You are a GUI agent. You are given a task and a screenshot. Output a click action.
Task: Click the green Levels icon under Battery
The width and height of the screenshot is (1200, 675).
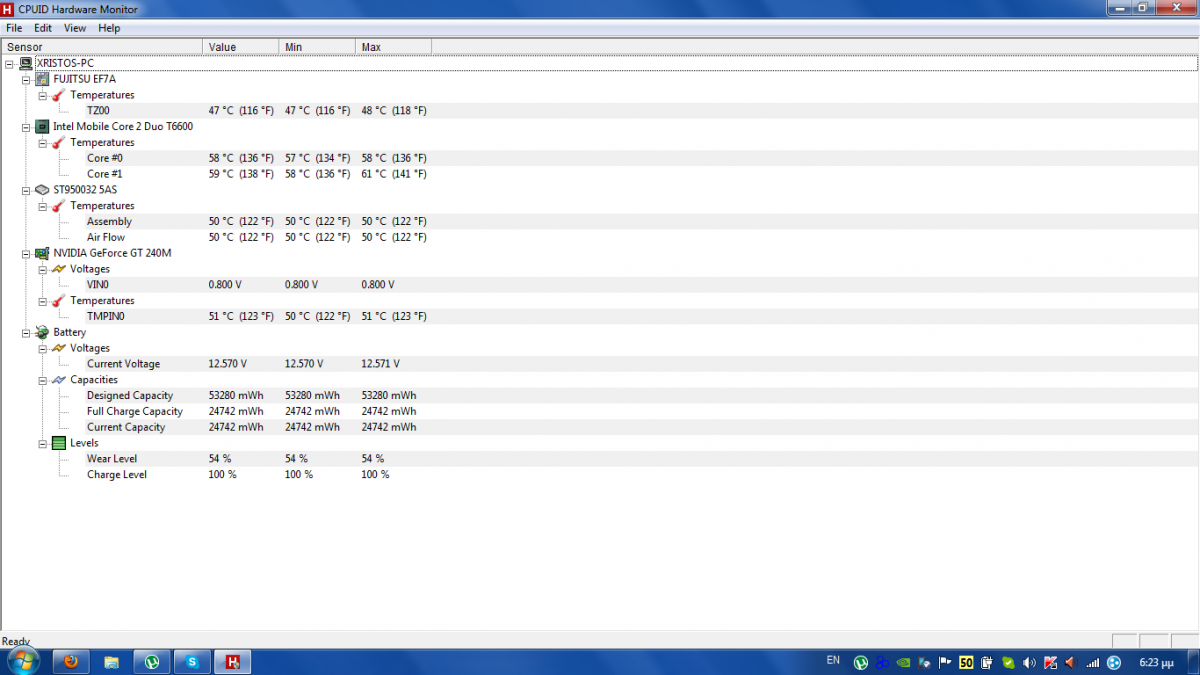tap(58, 443)
